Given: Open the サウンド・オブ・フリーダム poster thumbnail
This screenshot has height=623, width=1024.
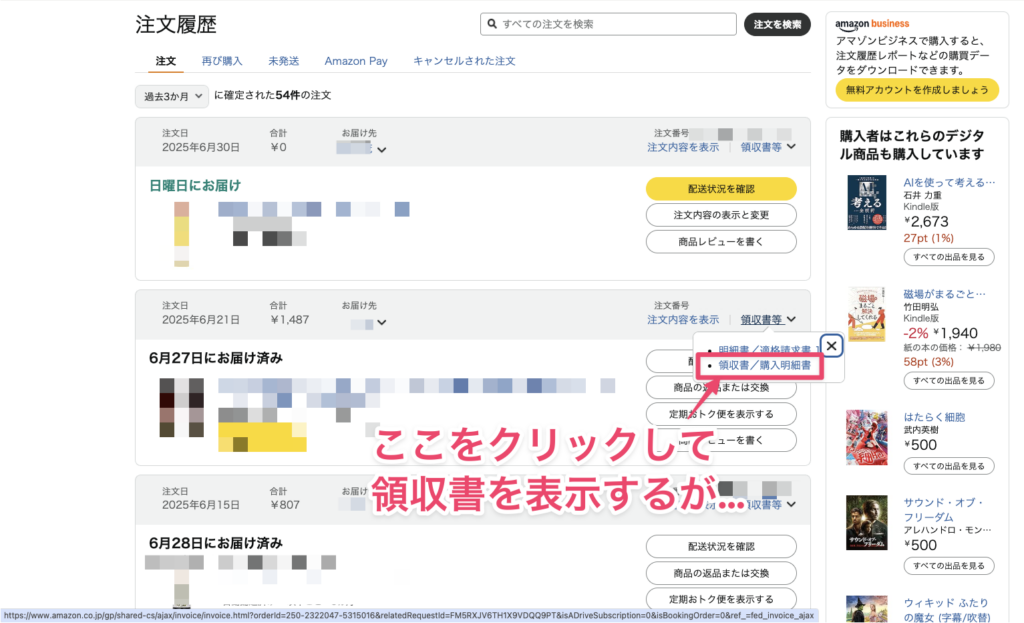Looking at the screenshot, I should click(x=867, y=522).
